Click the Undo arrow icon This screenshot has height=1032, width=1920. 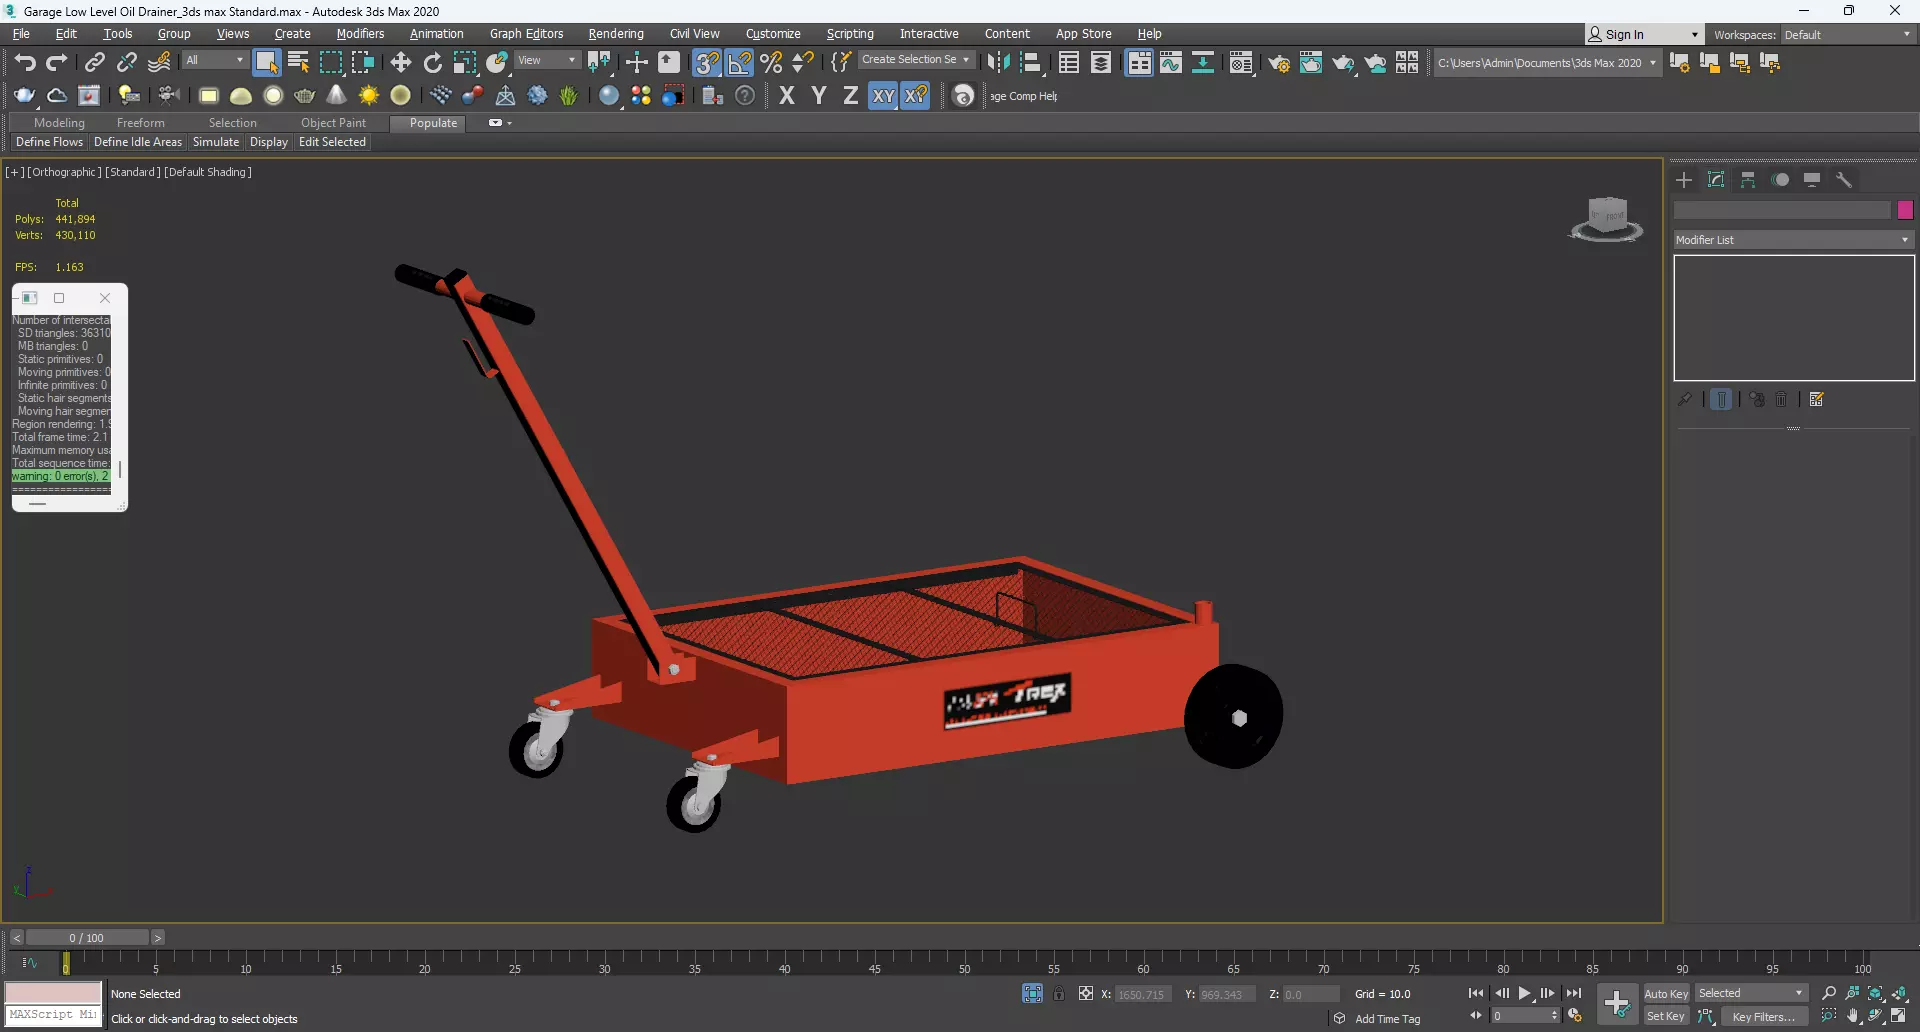point(25,63)
